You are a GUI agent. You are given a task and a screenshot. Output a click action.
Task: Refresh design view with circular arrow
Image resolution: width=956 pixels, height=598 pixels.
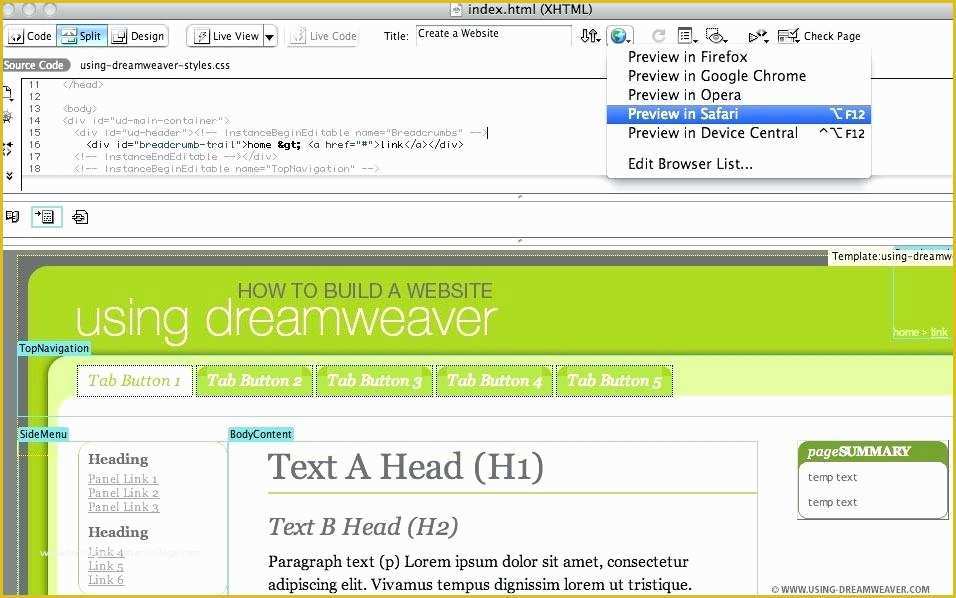[658, 36]
